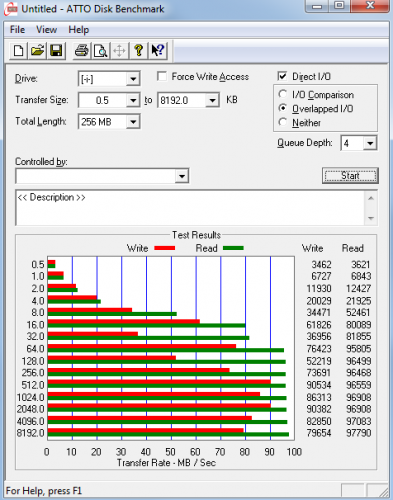This screenshot has width=393, height=500.
Task: Click read value 96499 for 128.0 KB
Action: [x=359, y=361]
